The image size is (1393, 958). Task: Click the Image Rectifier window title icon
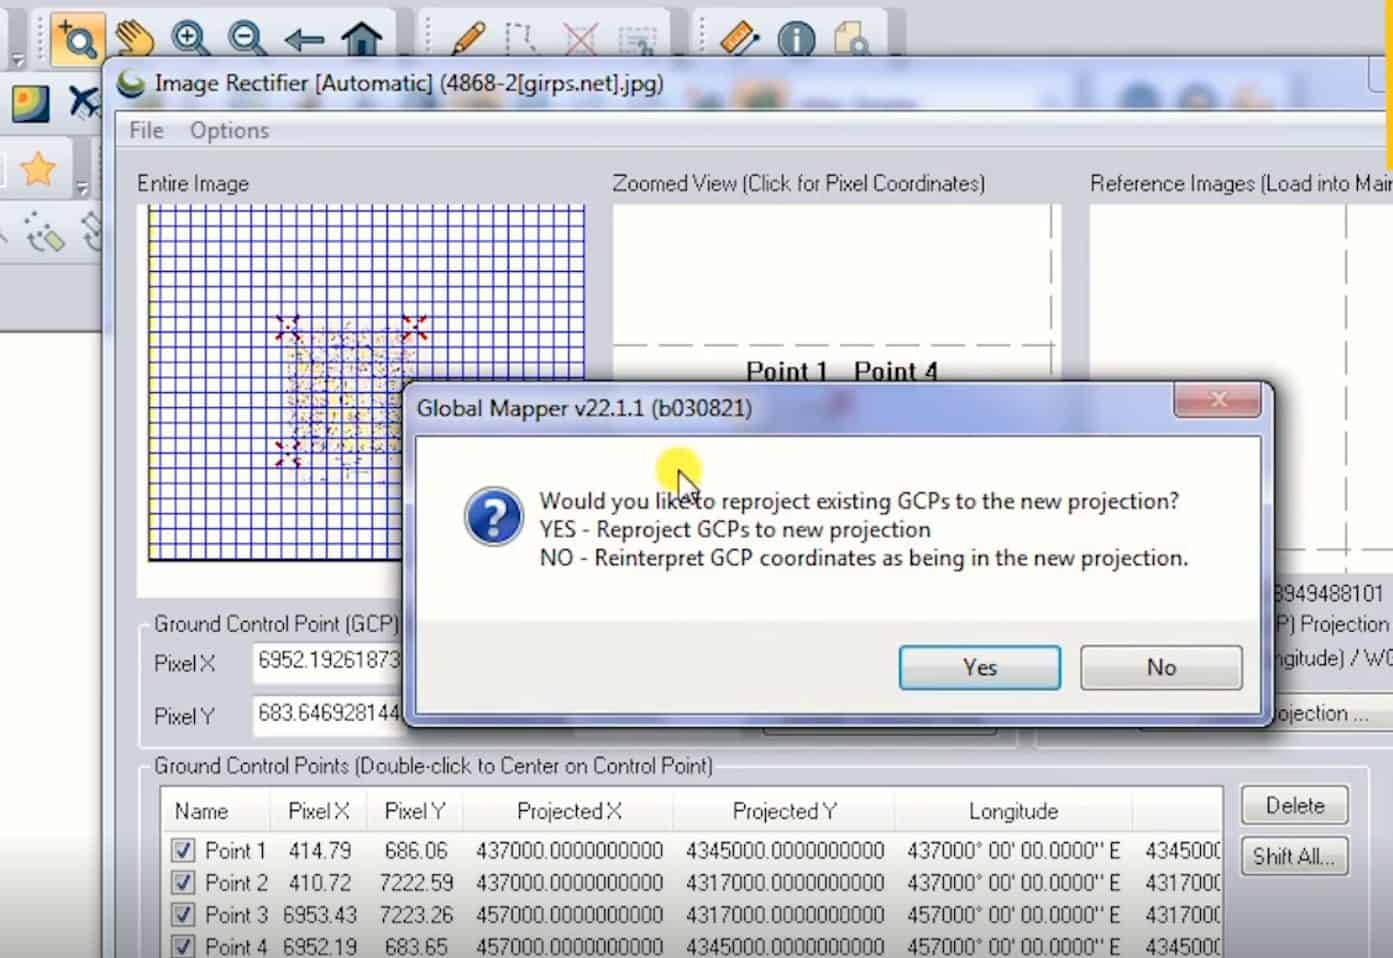130,84
